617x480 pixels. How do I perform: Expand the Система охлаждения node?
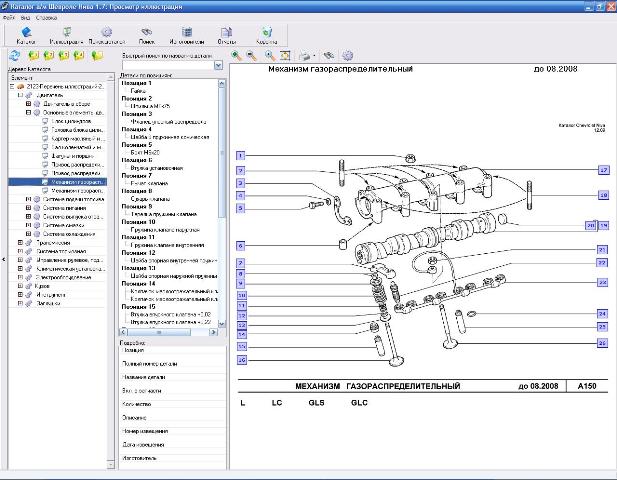[x=28, y=234]
